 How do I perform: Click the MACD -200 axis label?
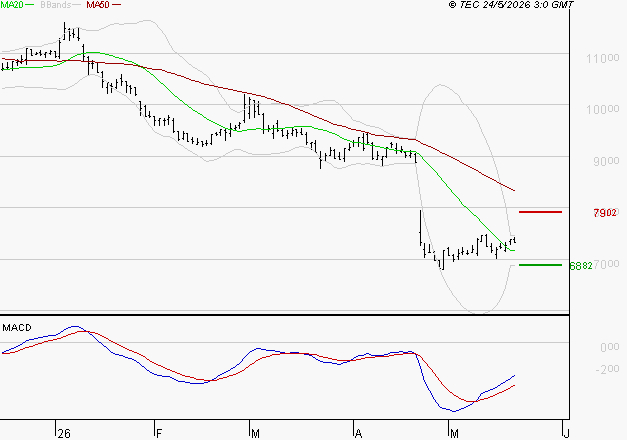coord(607,369)
